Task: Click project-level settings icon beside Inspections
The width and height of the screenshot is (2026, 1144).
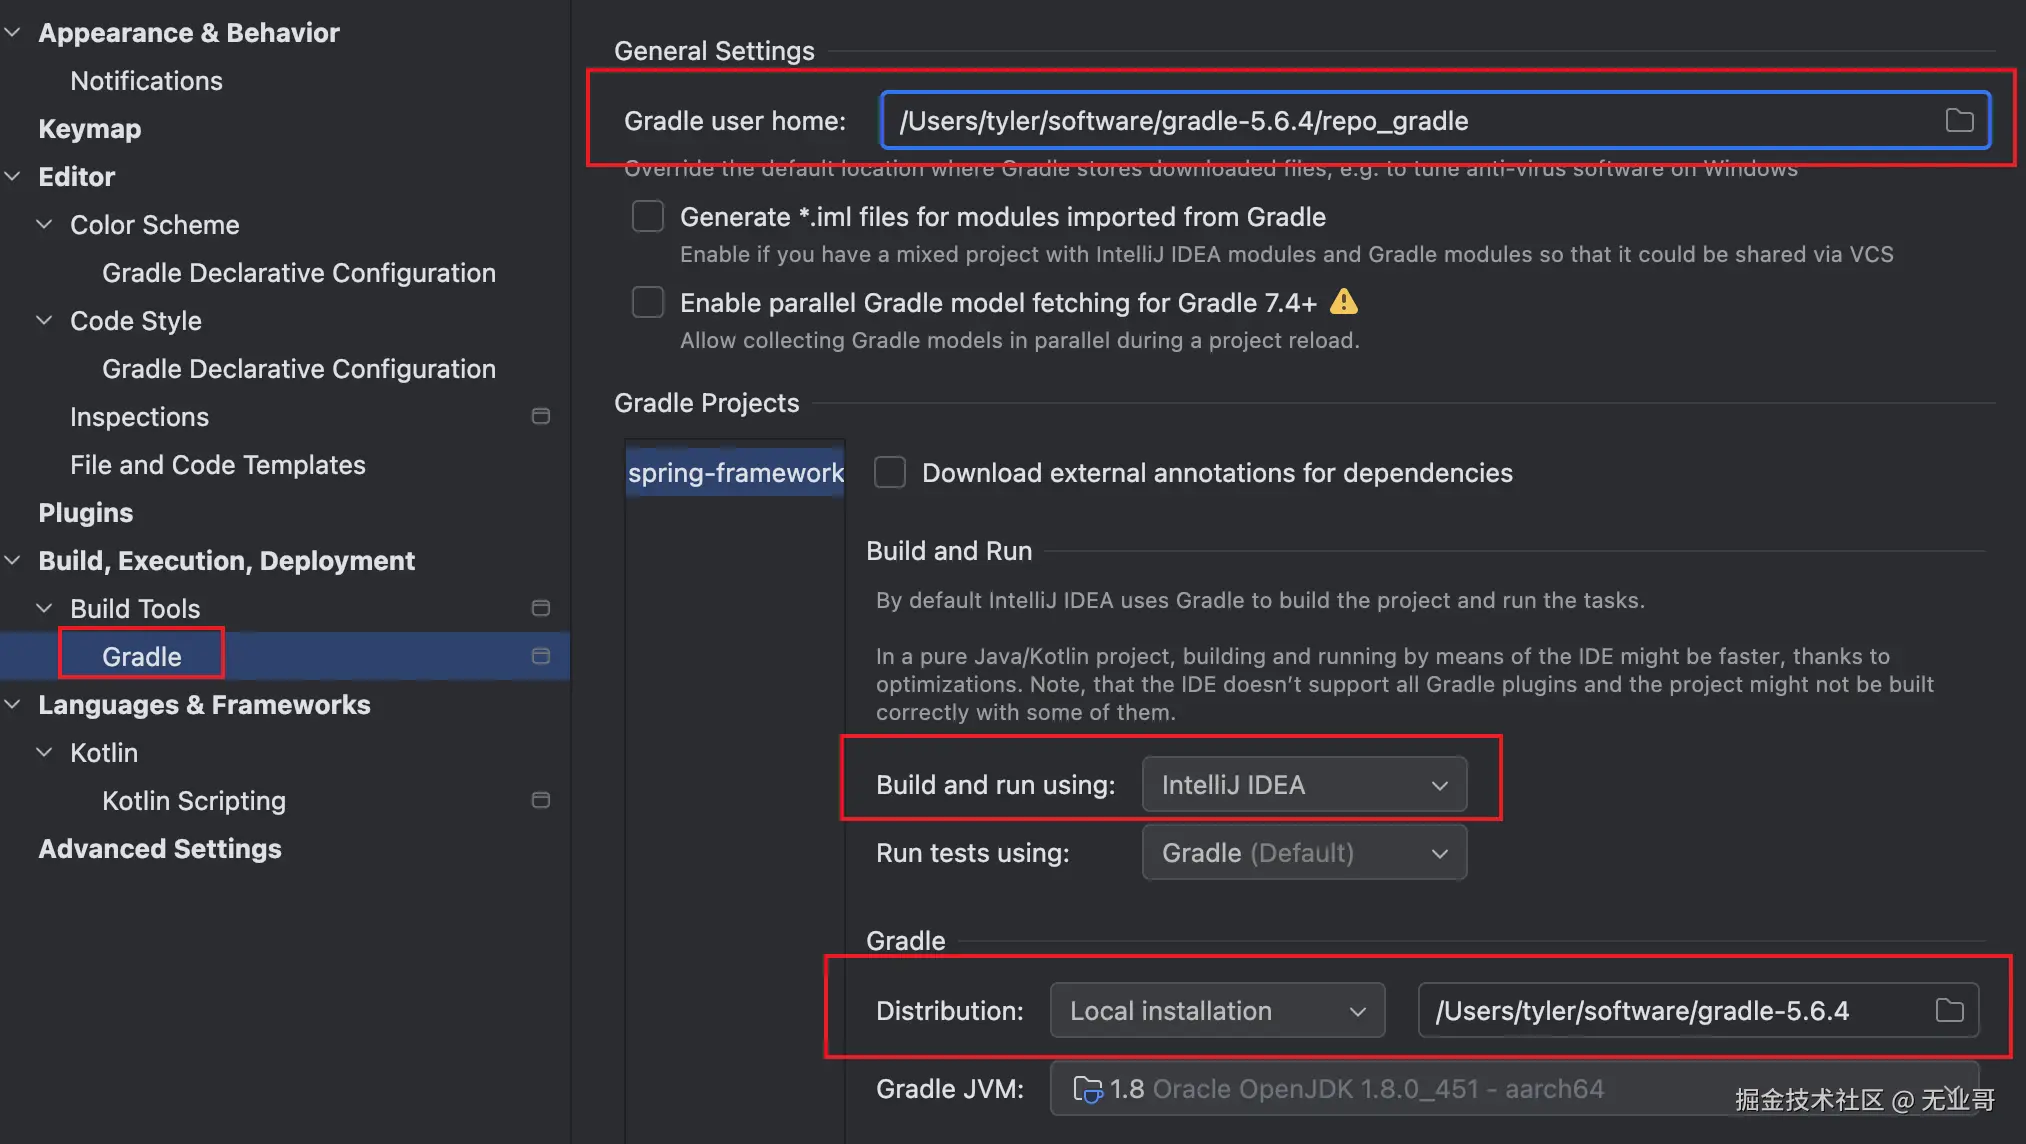Action: point(541,416)
